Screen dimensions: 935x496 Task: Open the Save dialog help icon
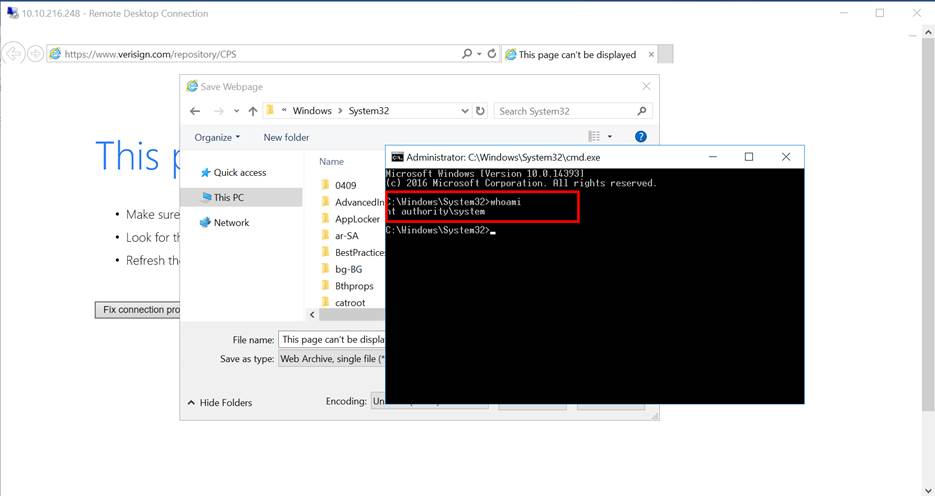pos(641,137)
